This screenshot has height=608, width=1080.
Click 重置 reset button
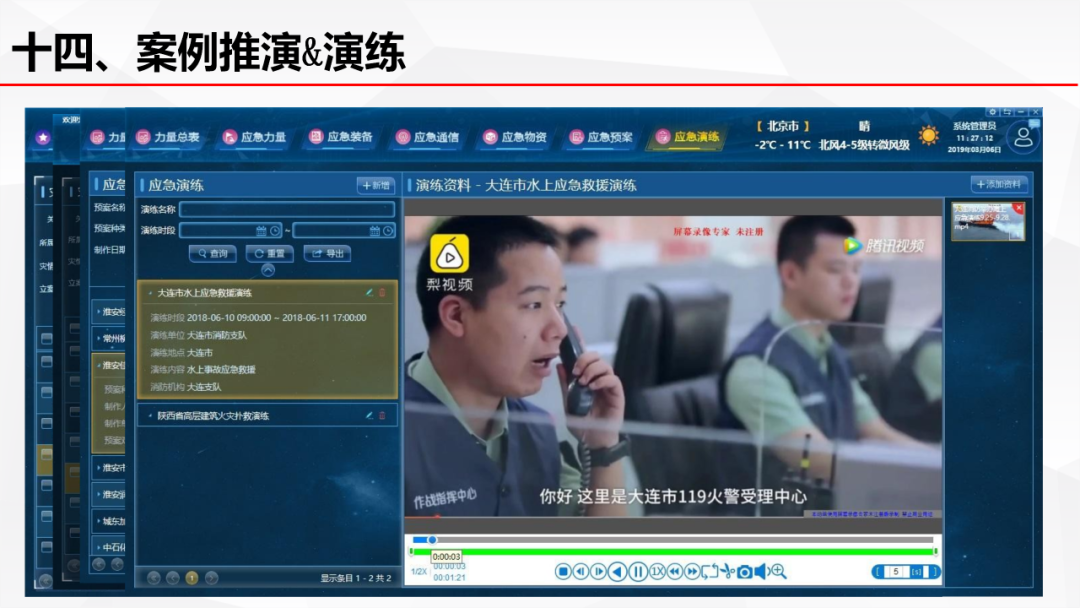tap(269, 253)
